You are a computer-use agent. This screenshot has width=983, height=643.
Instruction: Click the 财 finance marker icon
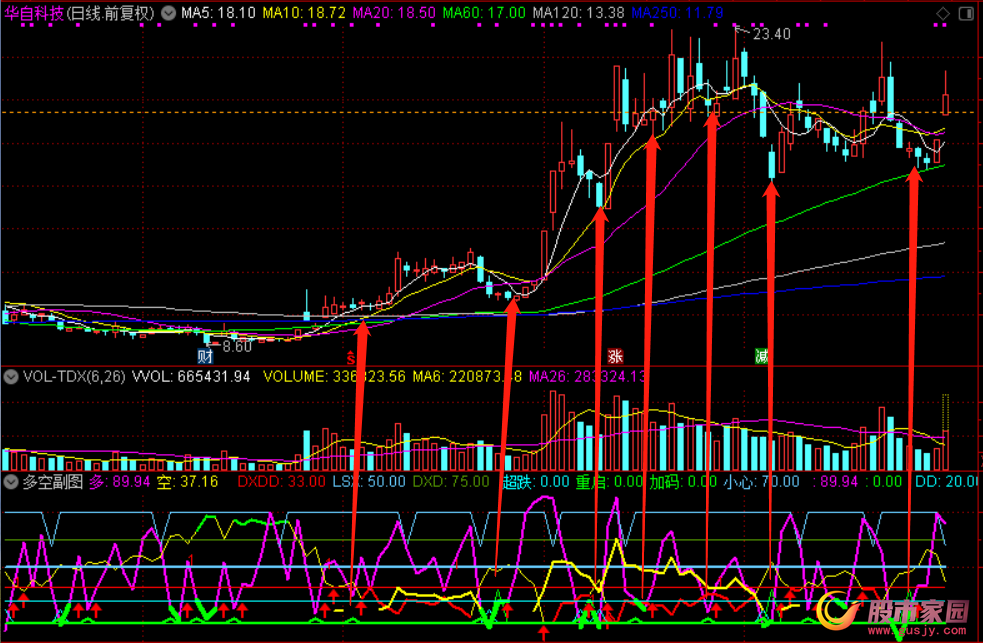pyautogui.click(x=205, y=356)
